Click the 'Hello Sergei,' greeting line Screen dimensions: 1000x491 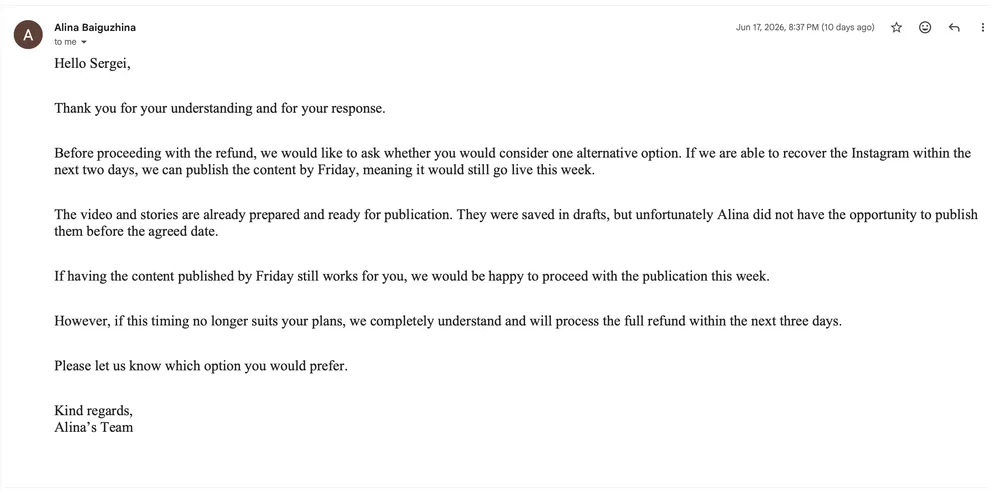(92, 63)
